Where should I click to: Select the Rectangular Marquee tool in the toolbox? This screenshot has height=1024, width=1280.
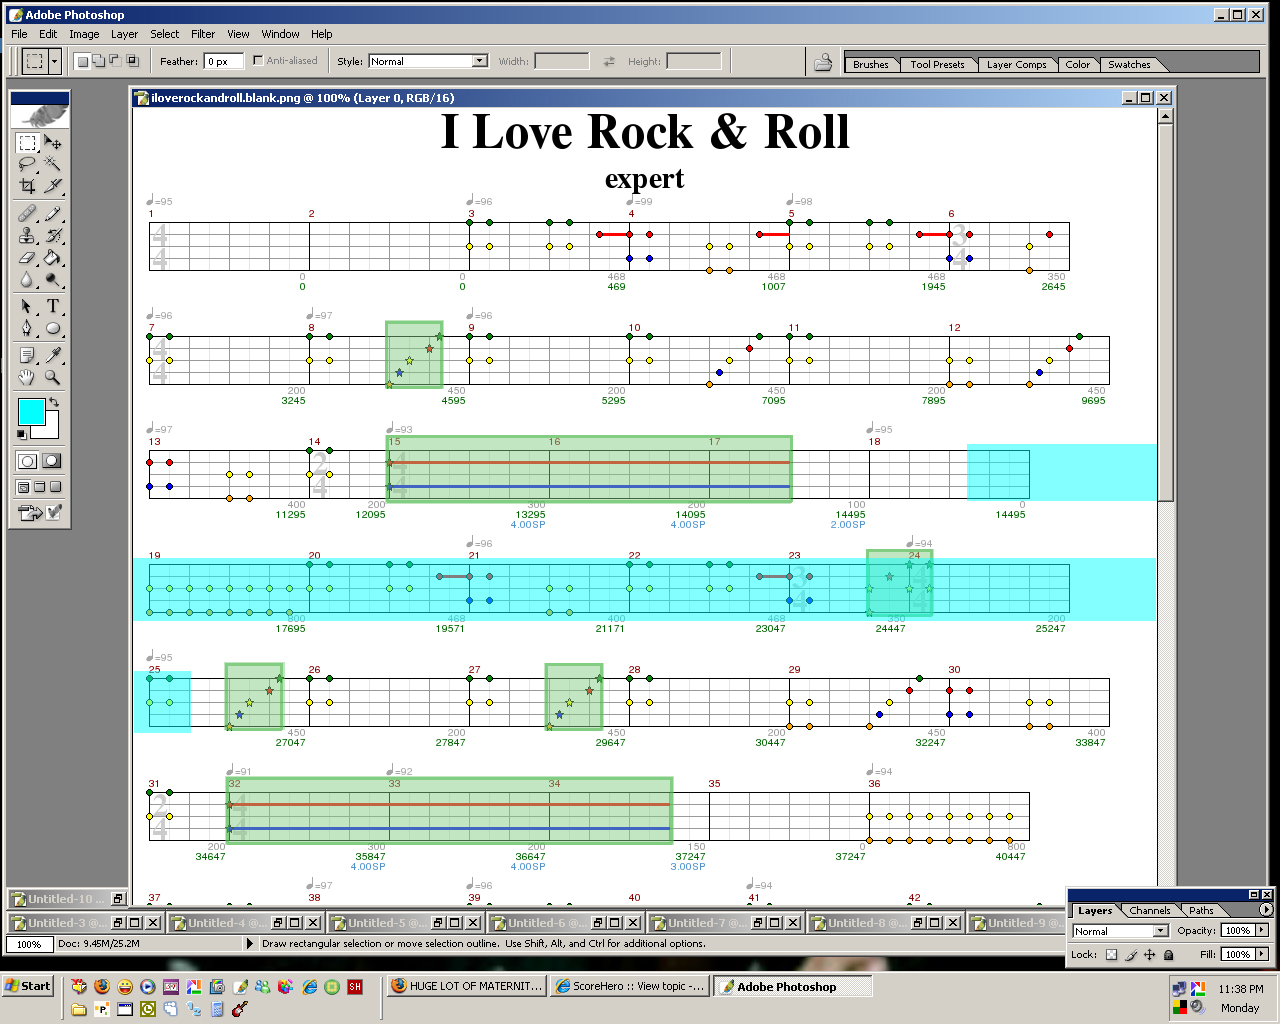(x=27, y=143)
